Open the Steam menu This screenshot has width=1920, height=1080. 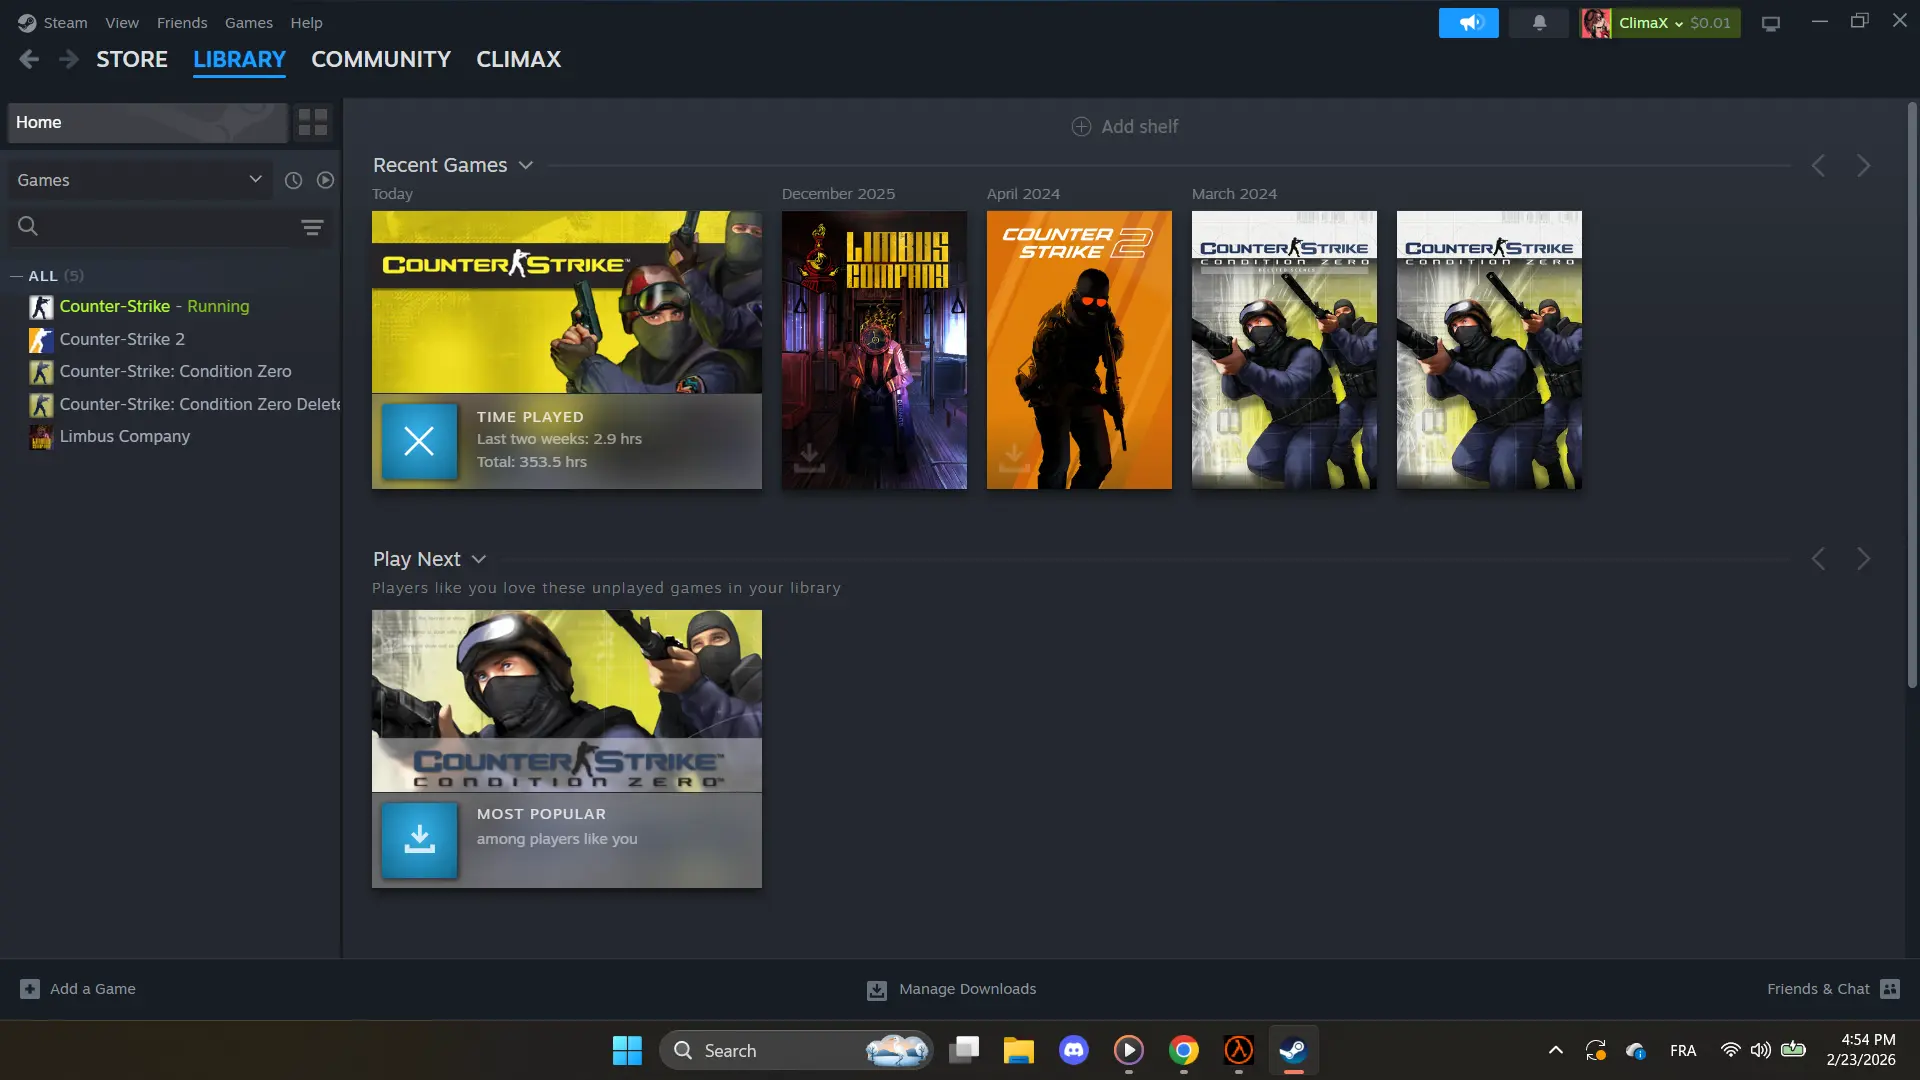[66, 23]
